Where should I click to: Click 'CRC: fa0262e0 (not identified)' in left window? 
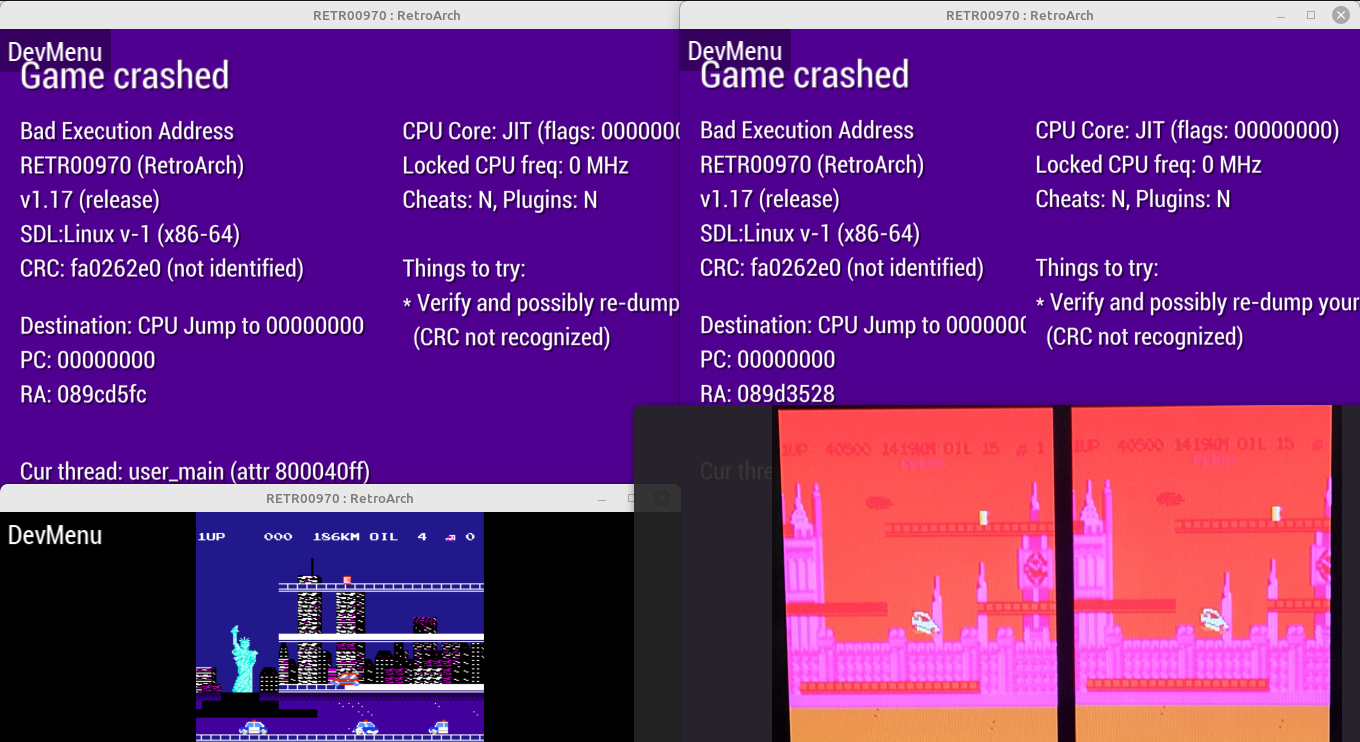(162, 268)
